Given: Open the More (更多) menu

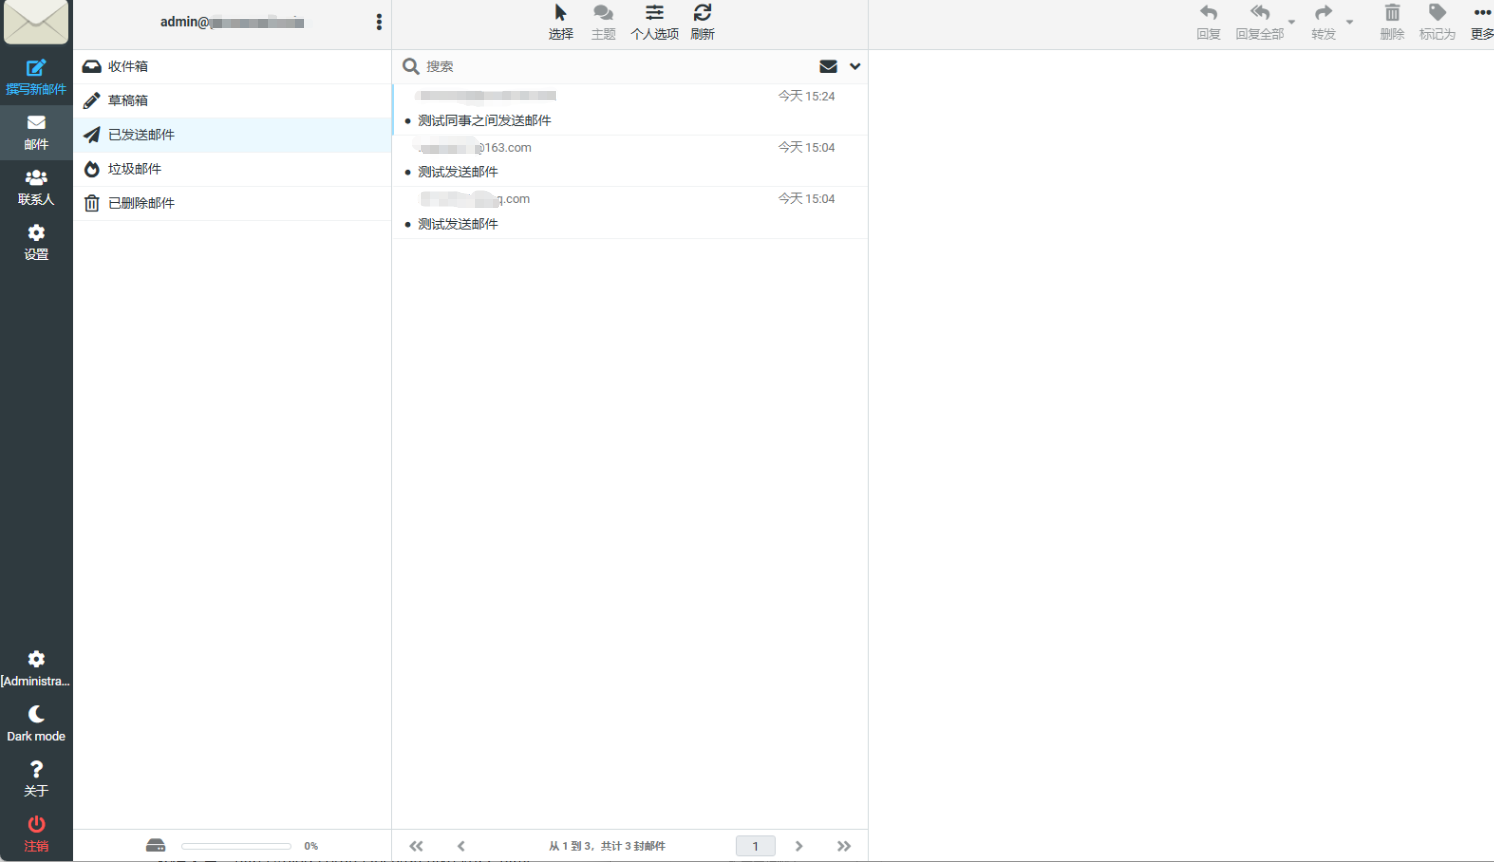Looking at the screenshot, I should coord(1482,22).
